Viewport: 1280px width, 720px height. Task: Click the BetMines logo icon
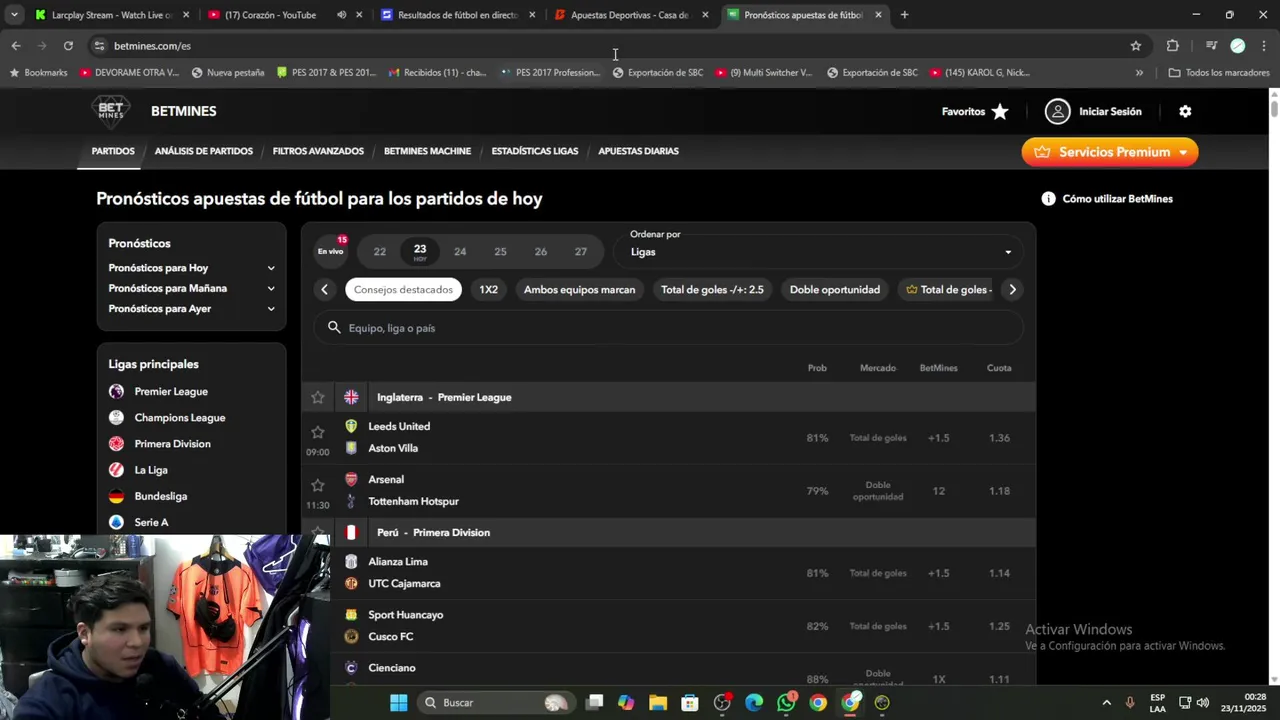pyautogui.click(x=111, y=111)
